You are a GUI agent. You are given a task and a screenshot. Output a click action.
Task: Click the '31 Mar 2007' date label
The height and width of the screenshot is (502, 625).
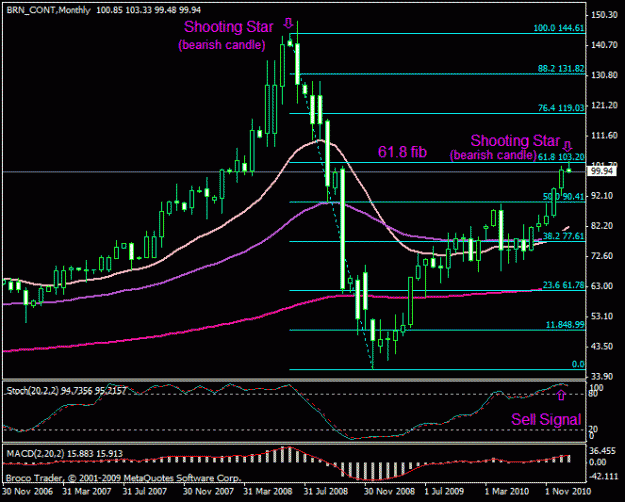86,491
